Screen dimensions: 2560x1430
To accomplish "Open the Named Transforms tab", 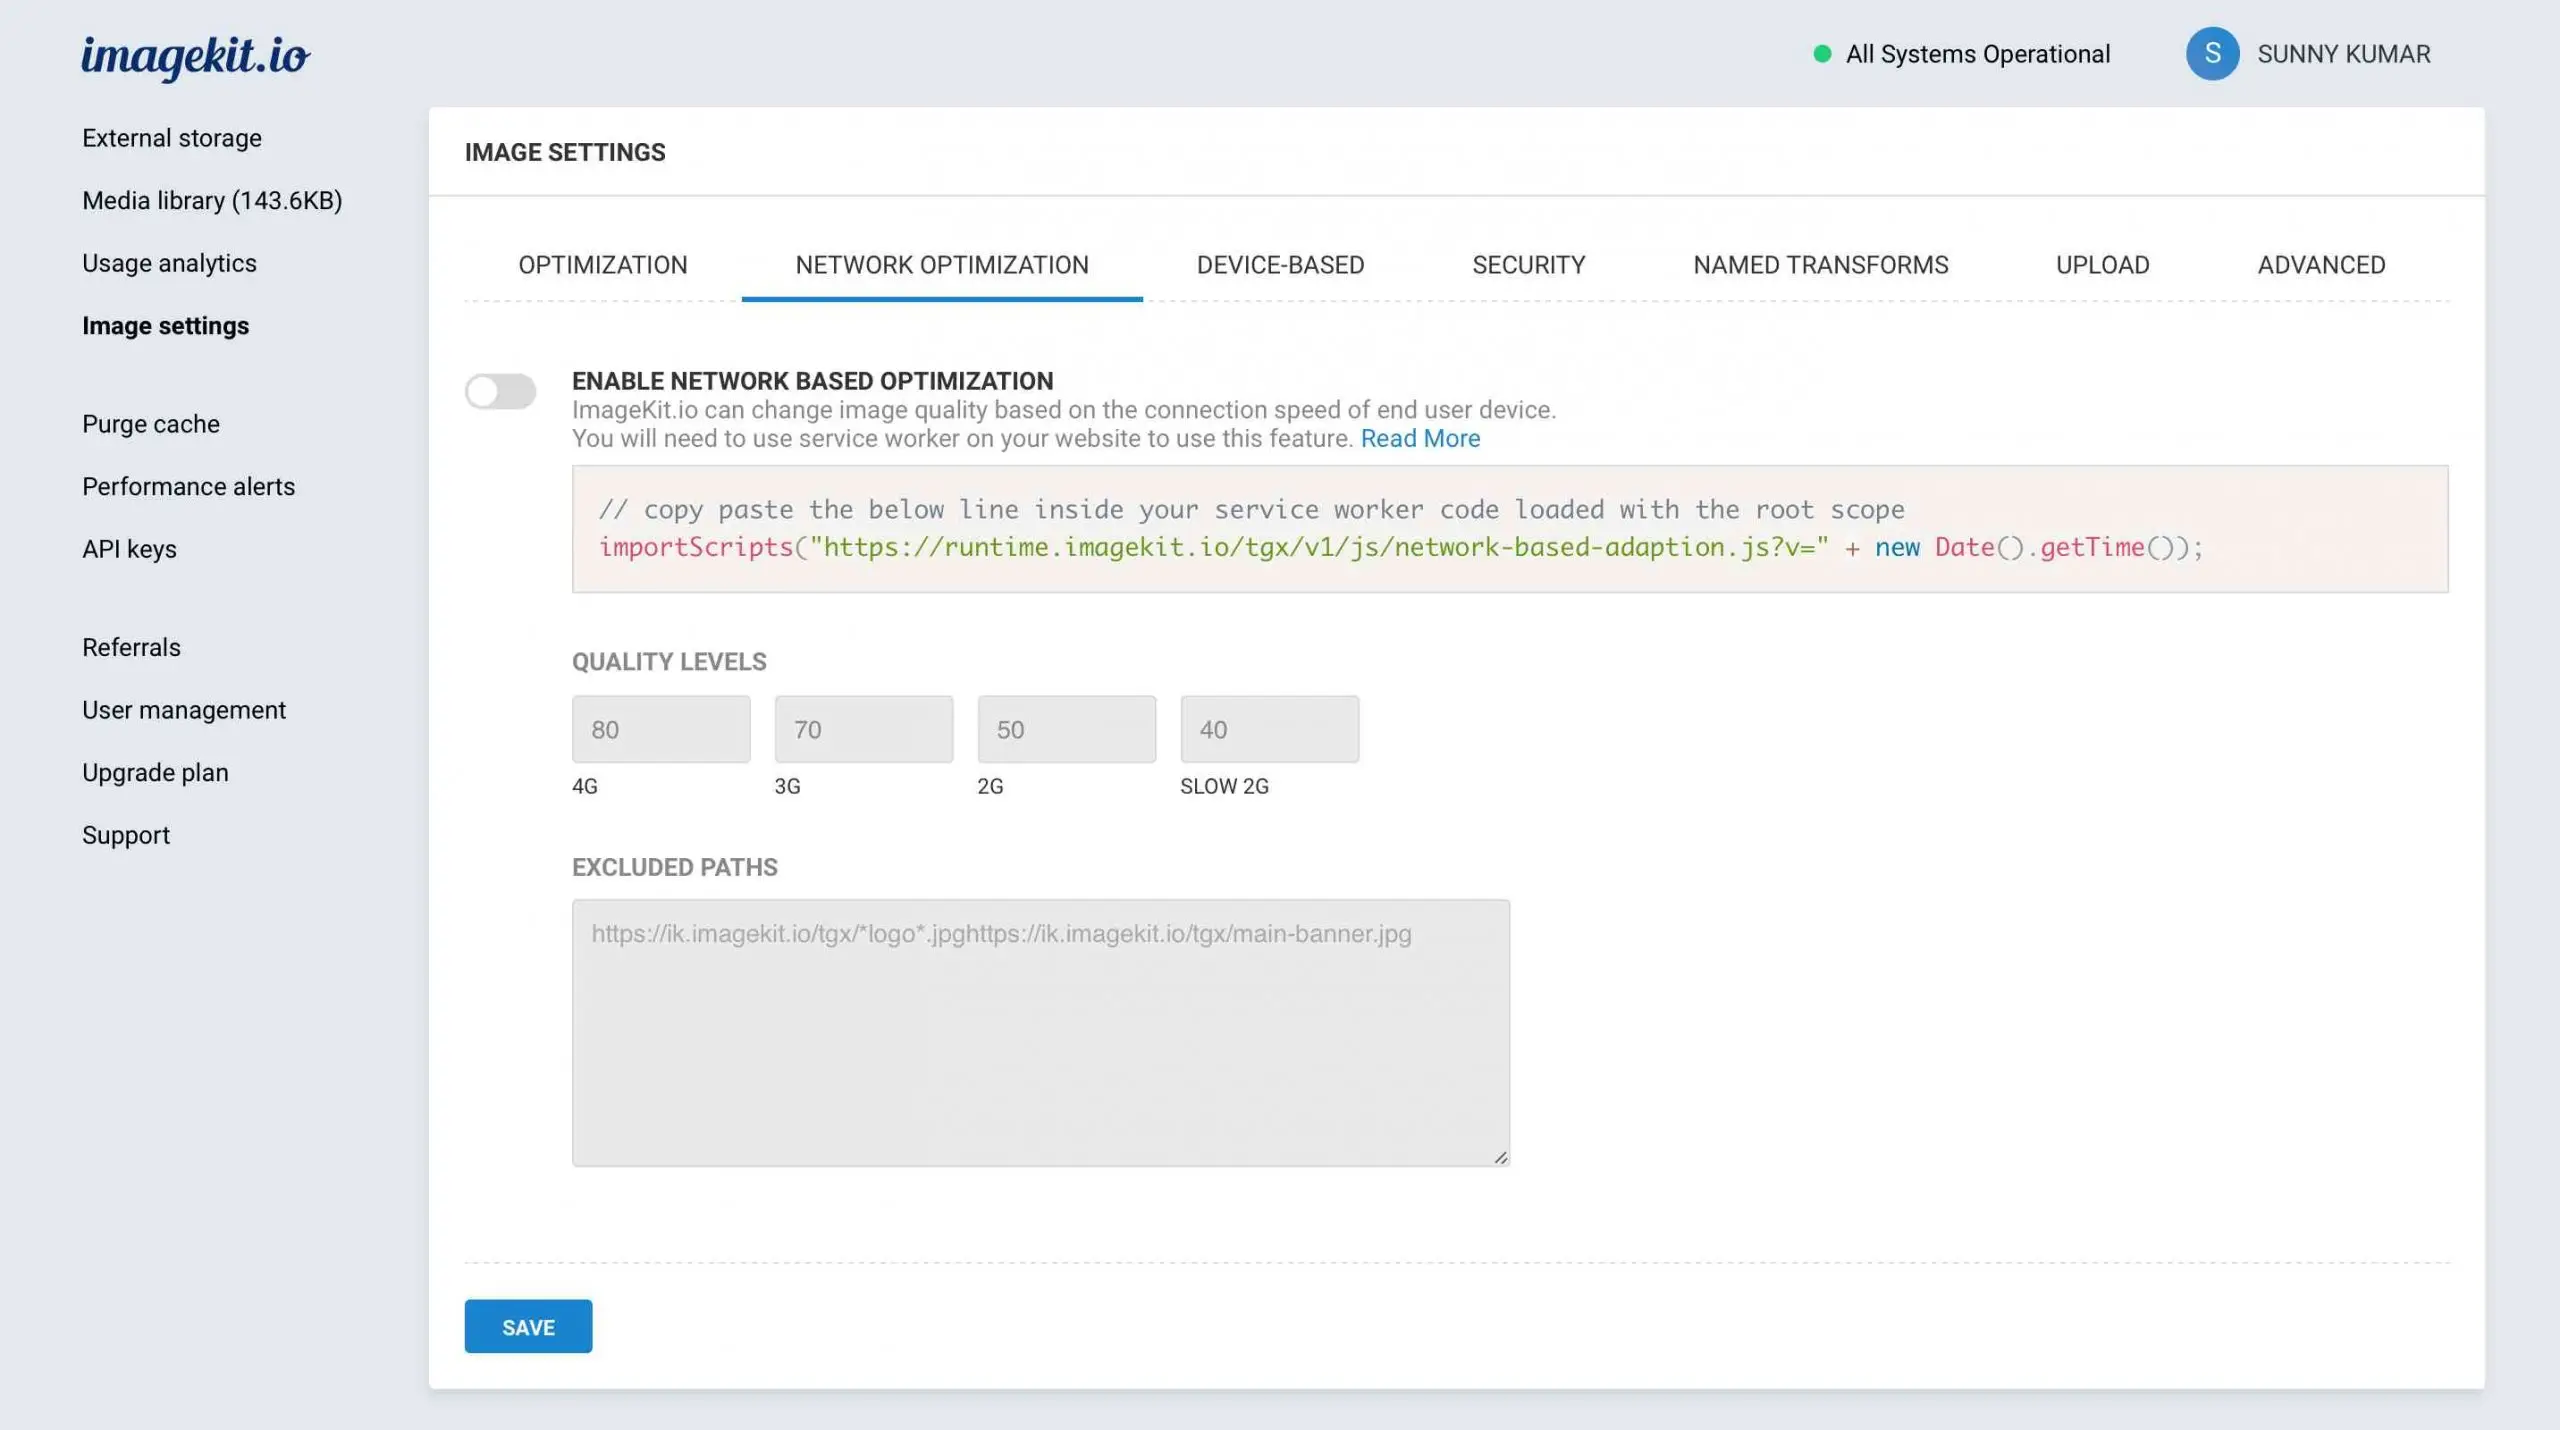I will (x=1820, y=265).
